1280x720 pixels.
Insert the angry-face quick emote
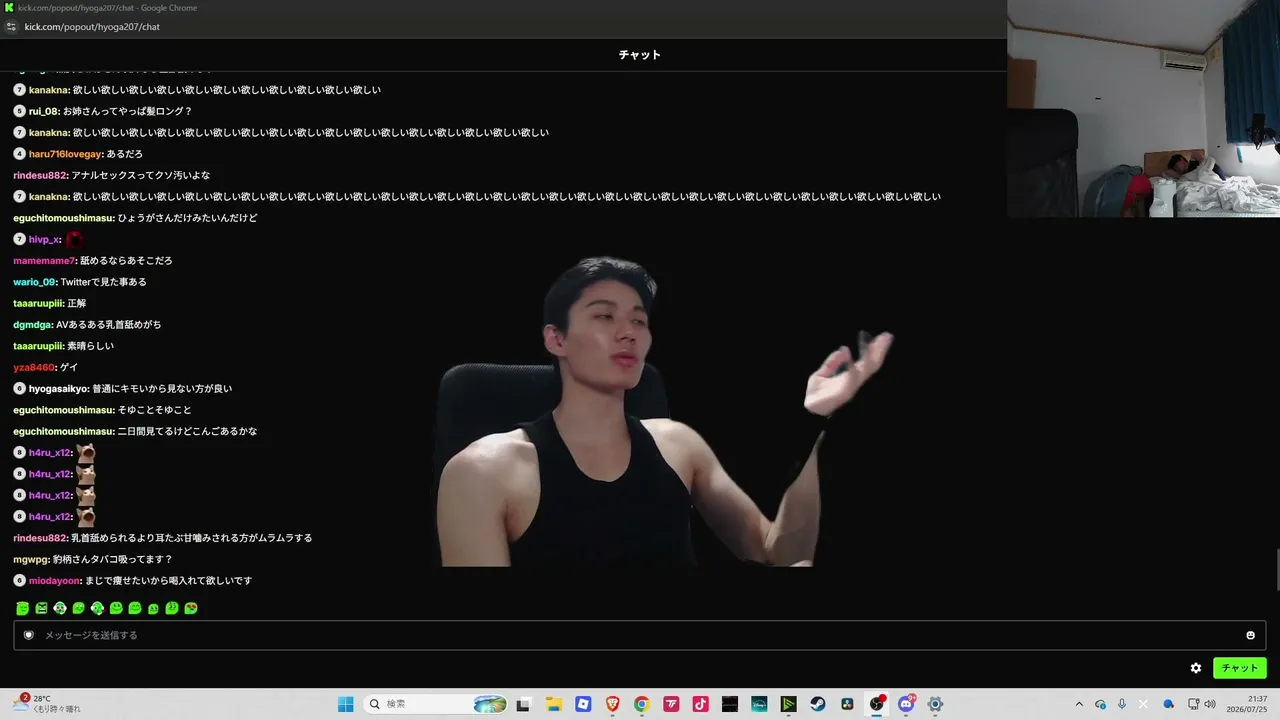(41, 608)
